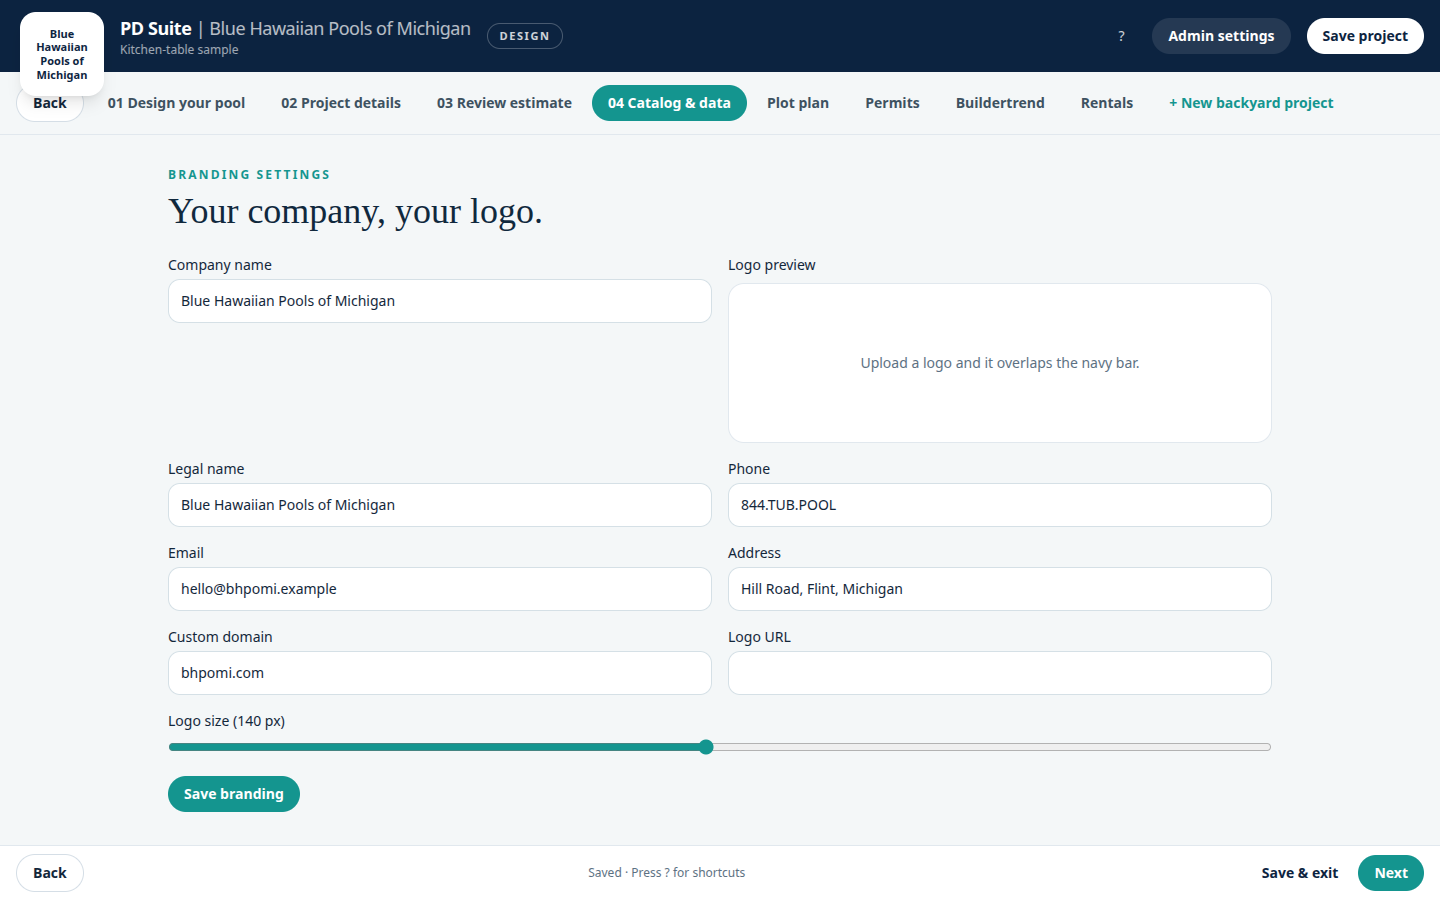
Task: Open the Plot plan tab
Action: 798,103
